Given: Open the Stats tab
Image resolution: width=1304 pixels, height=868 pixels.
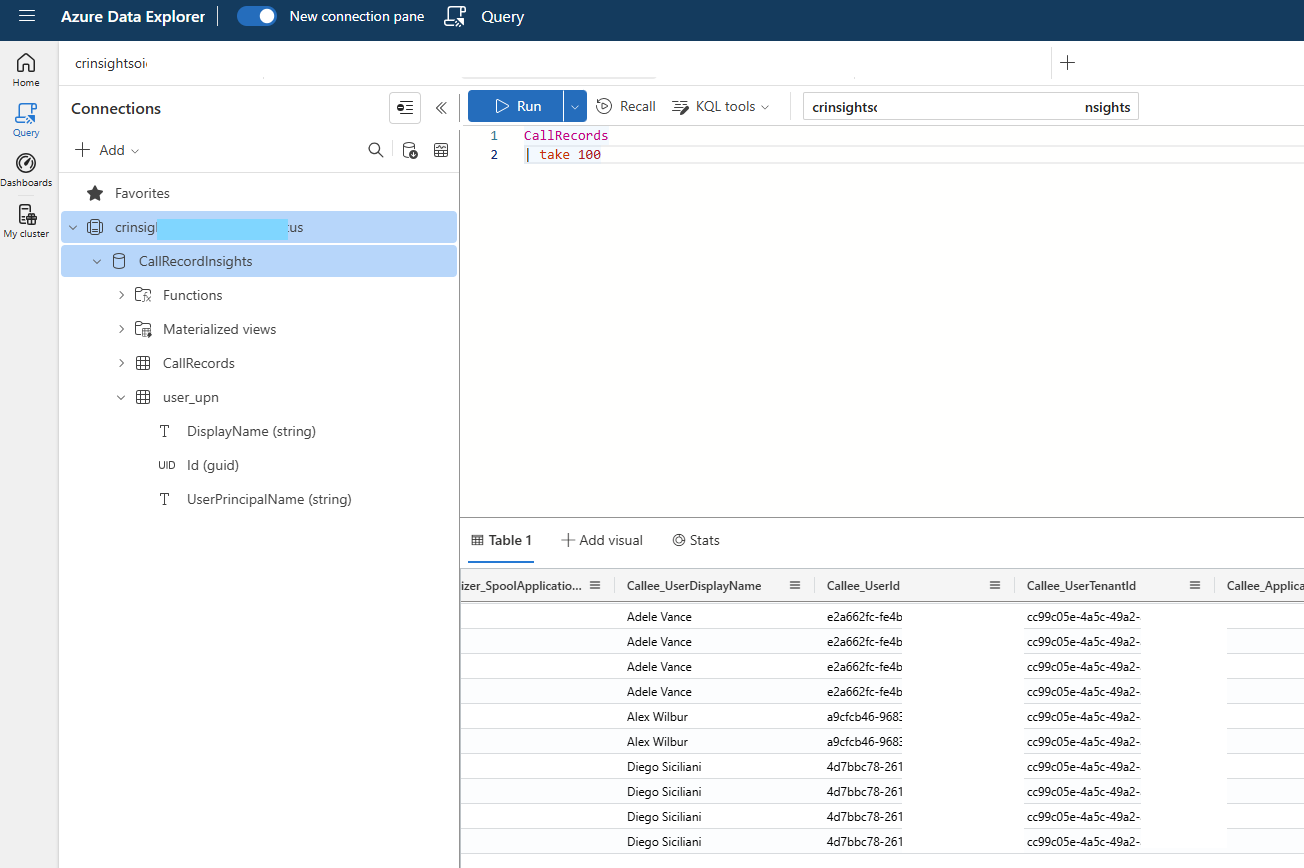Looking at the screenshot, I should pos(695,540).
